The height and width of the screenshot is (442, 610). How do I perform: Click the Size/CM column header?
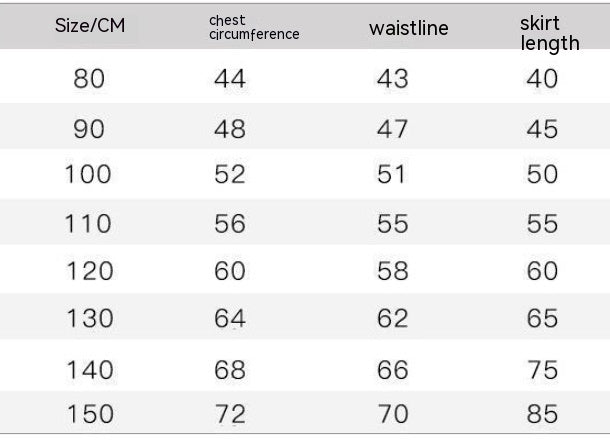coord(88,26)
